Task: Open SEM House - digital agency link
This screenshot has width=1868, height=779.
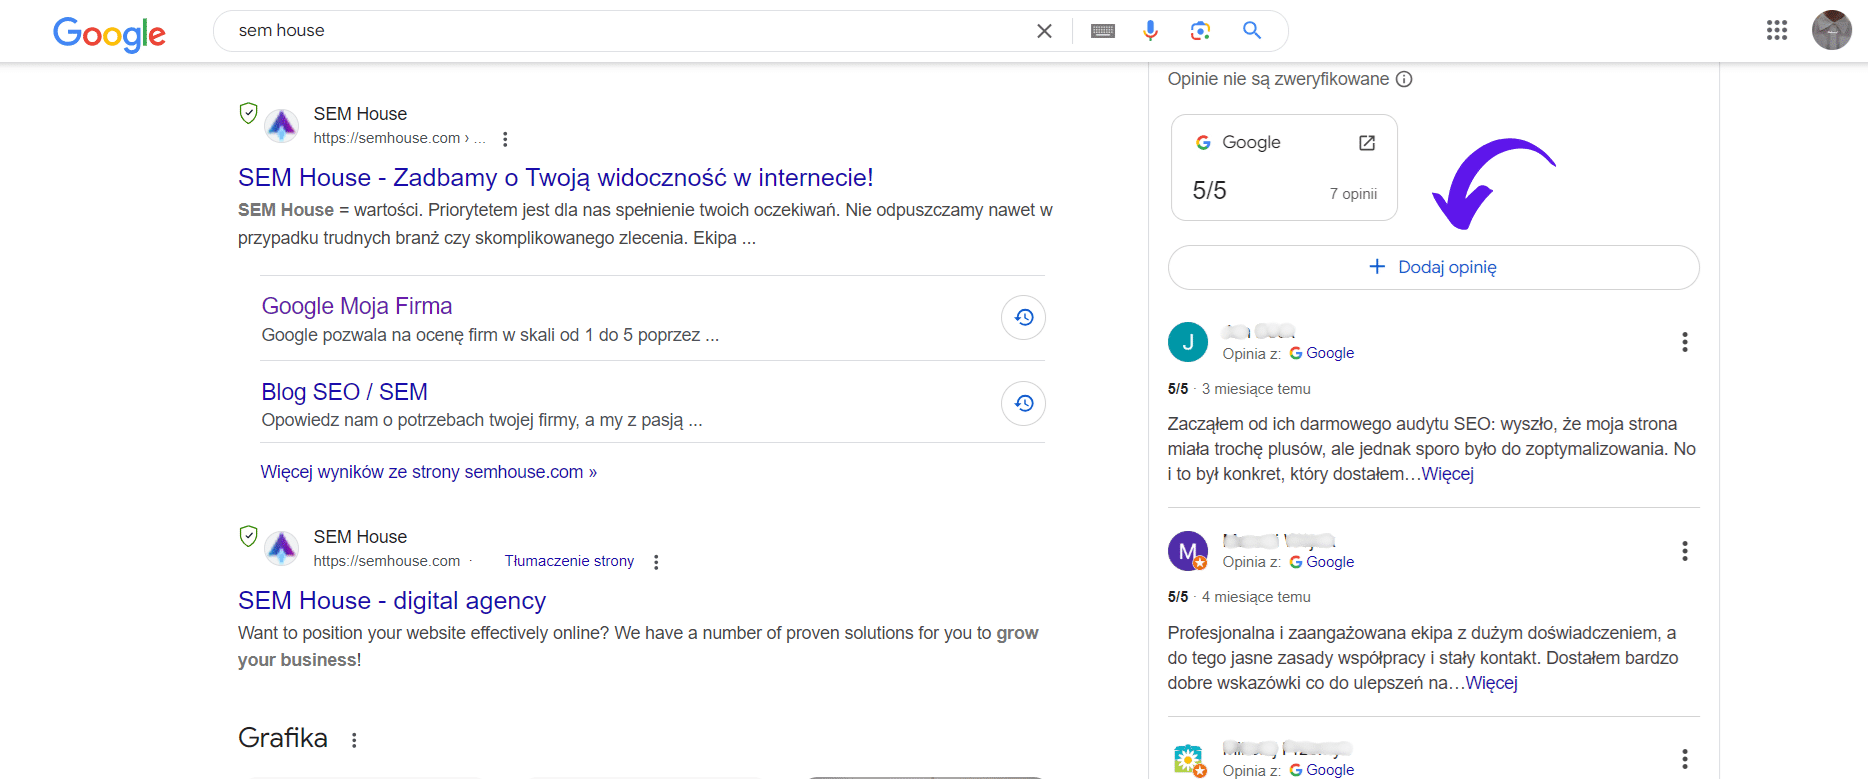Action: pos(392,601)
